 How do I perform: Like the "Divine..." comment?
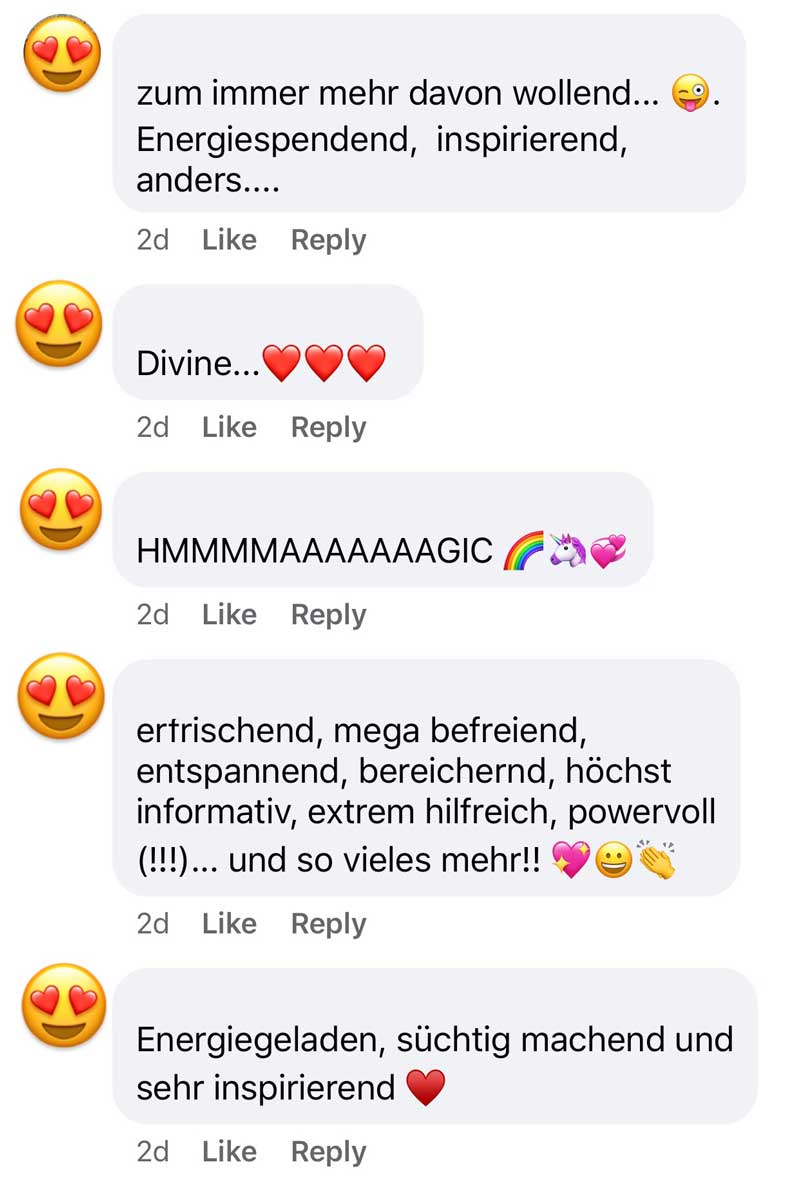point(229,427)
